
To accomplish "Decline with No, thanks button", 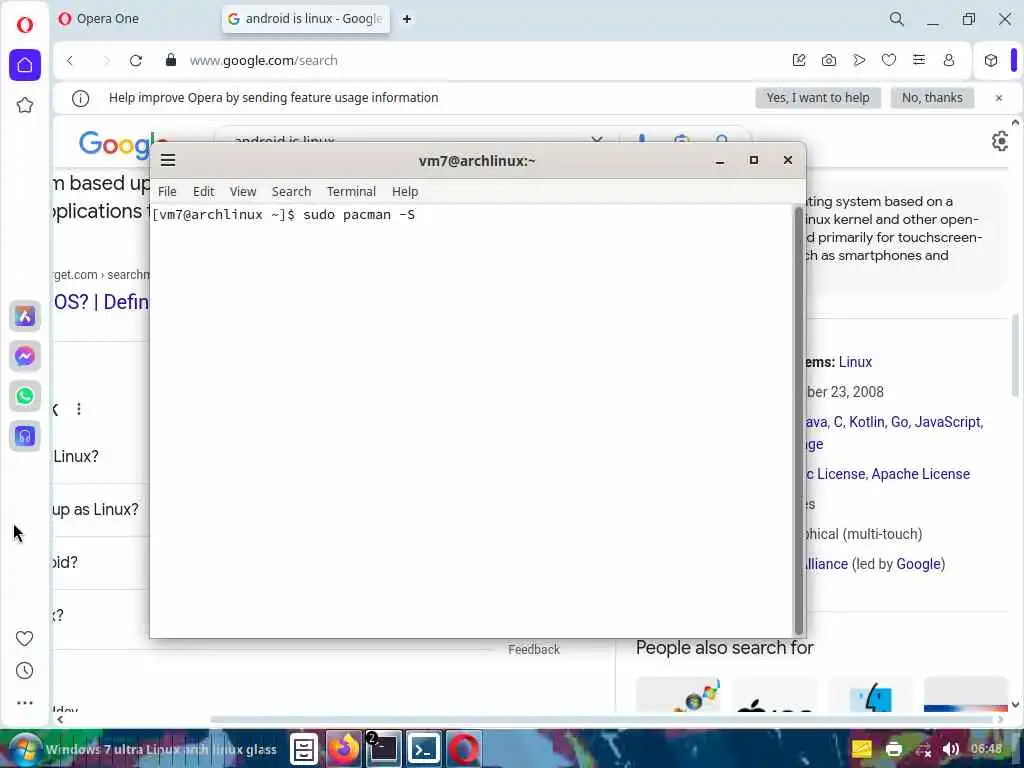I will pos(932,97).
